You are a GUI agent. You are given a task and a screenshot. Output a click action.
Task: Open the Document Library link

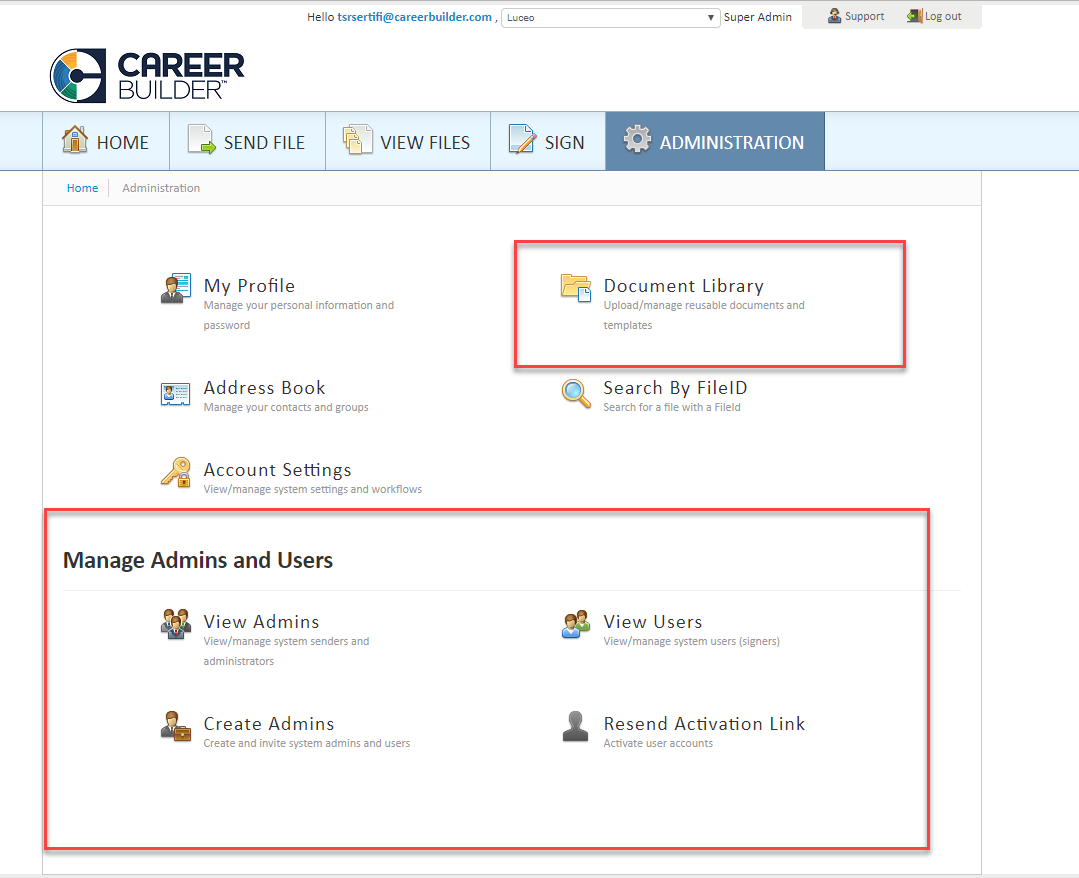click(x=683, y=286)
